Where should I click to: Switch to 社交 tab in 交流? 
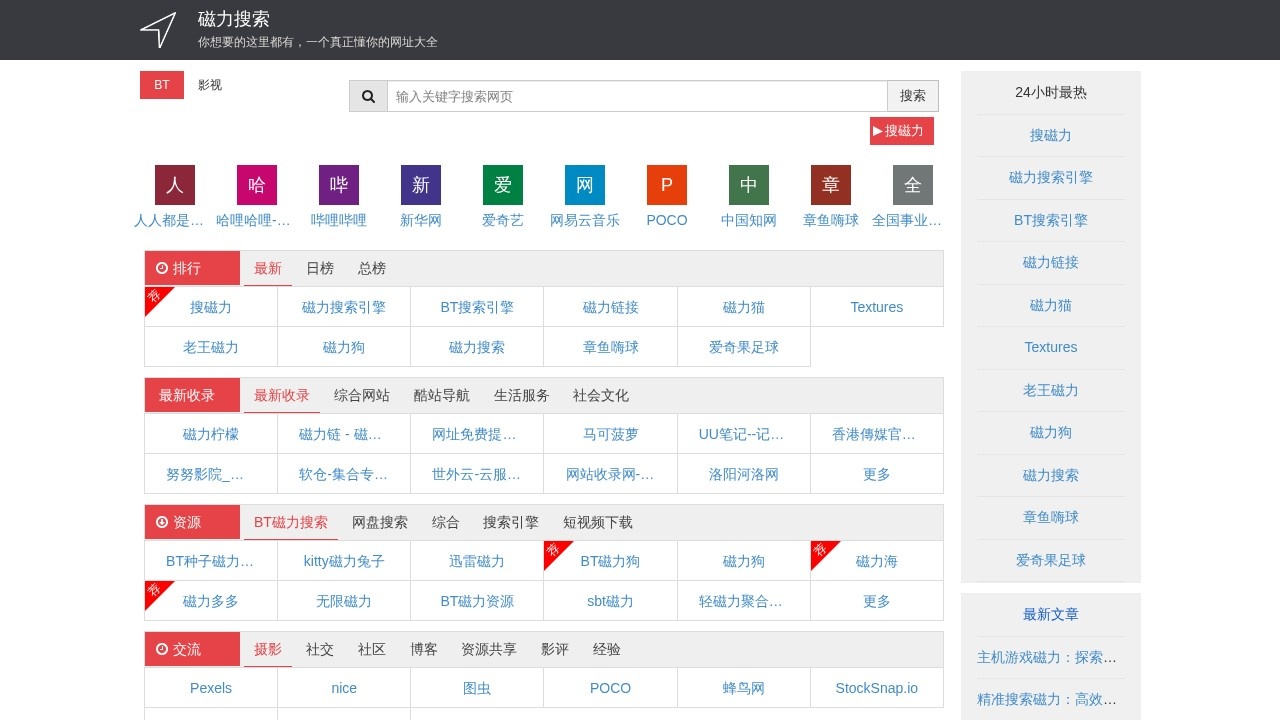click(x=320, y=649)
